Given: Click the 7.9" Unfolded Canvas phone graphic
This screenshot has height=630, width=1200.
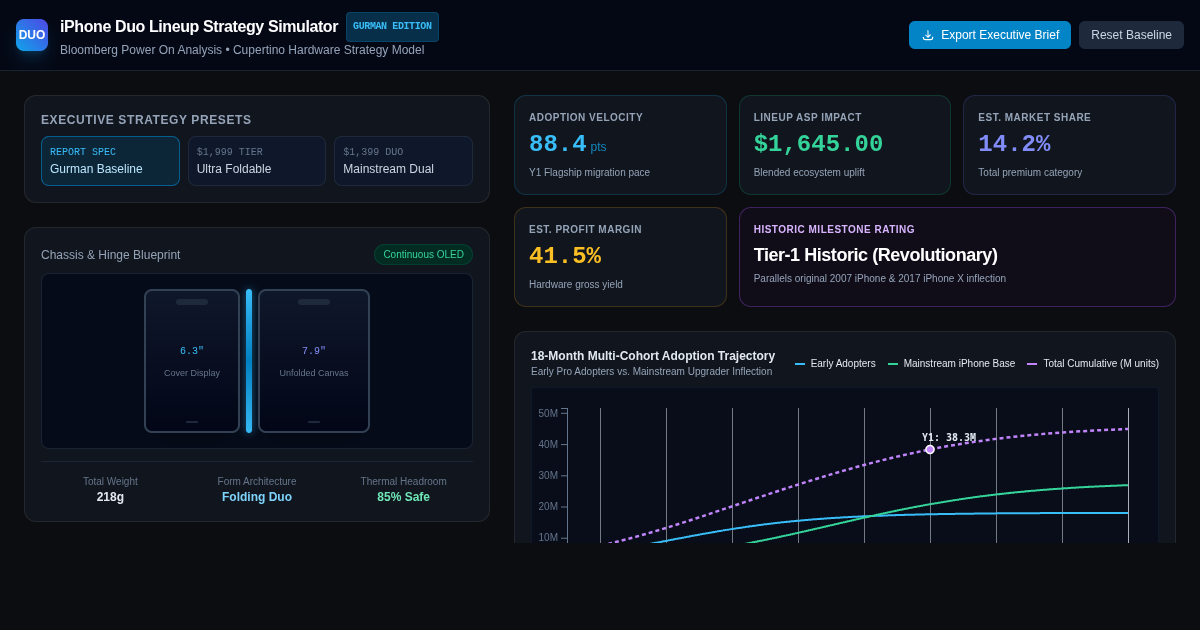Looking at the screenshot, I should [x=314, y=361].
